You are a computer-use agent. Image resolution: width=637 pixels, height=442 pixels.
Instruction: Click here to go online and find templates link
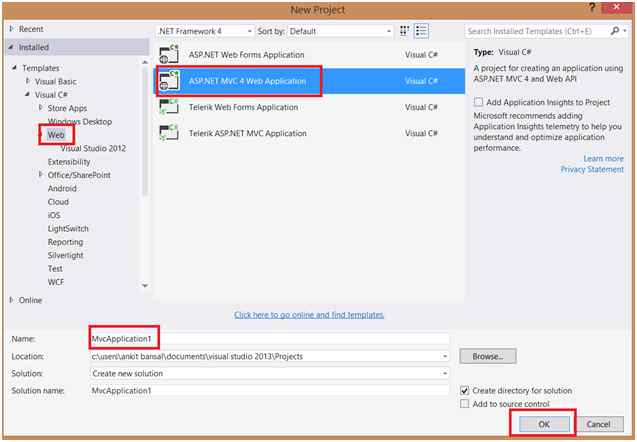click(x=309, y=315)
